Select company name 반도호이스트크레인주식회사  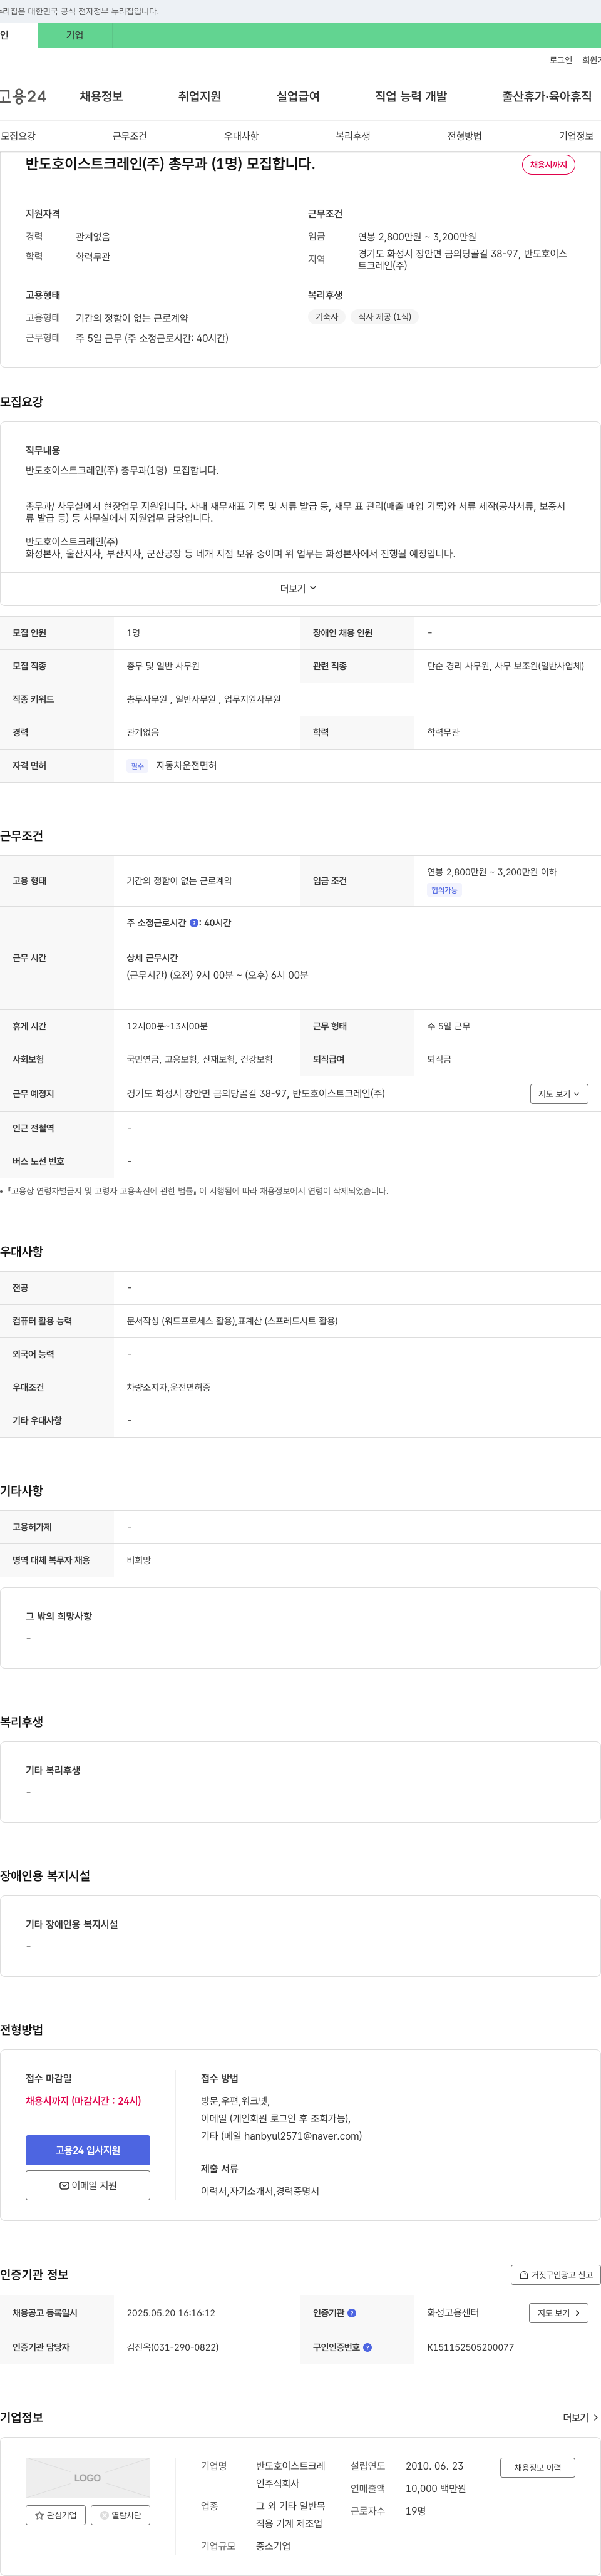click(x=290, y=2474)
